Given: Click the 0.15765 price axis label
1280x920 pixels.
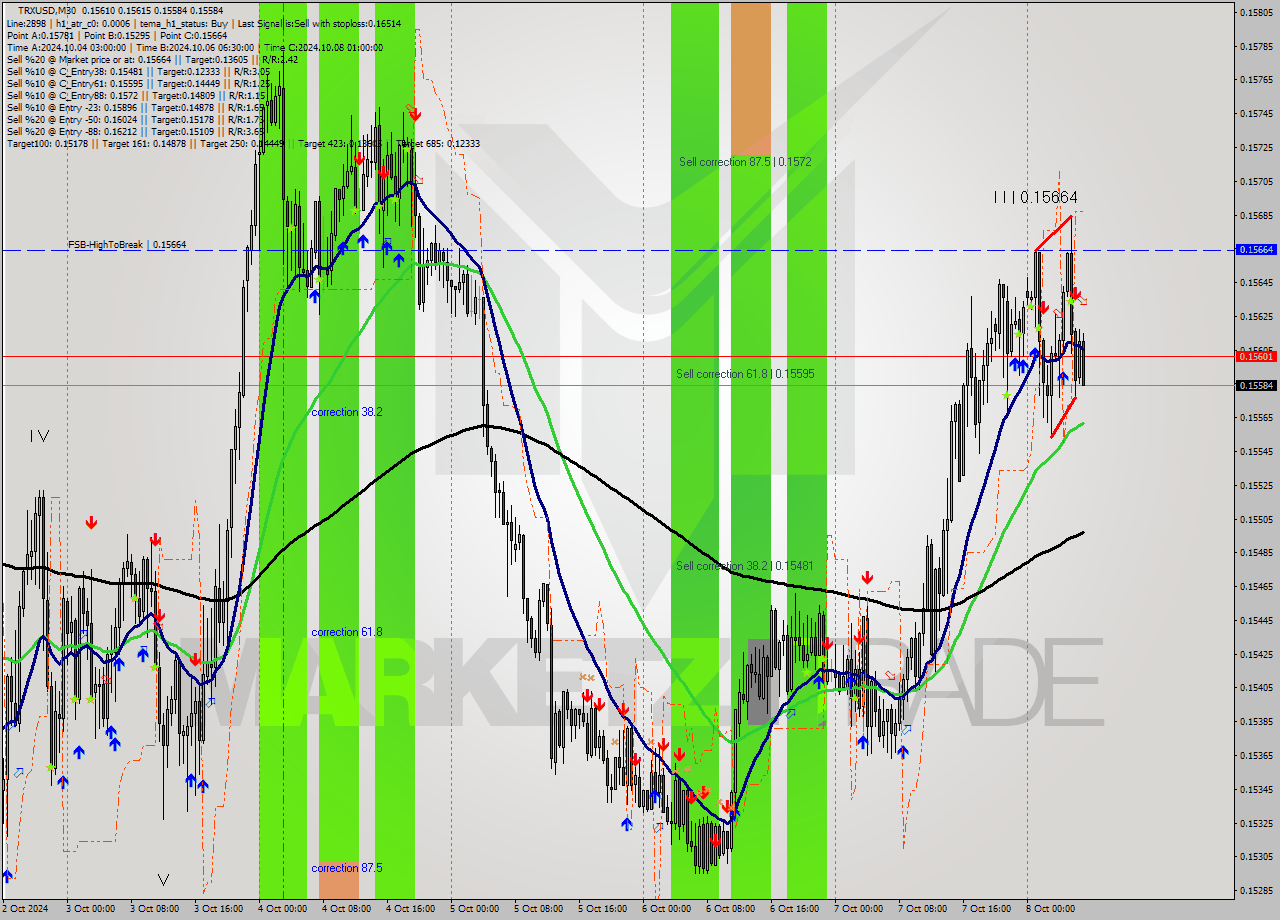Looking at the screenshot, I should pyautogui.click(x=1255, y=79).
